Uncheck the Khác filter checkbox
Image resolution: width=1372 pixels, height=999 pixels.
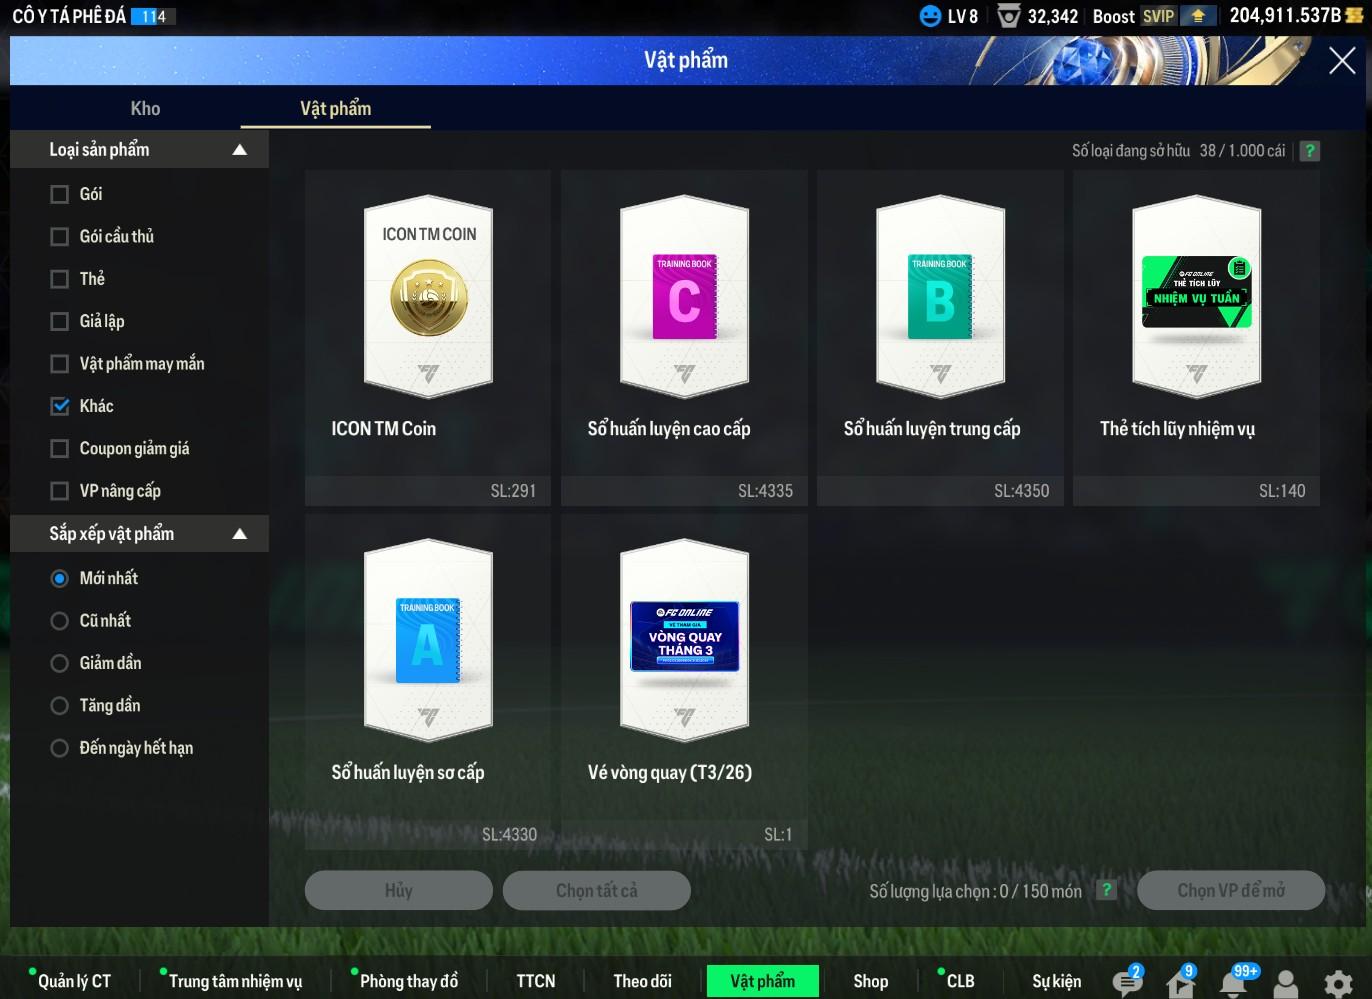pyautogui.click(x=60, y=406)
